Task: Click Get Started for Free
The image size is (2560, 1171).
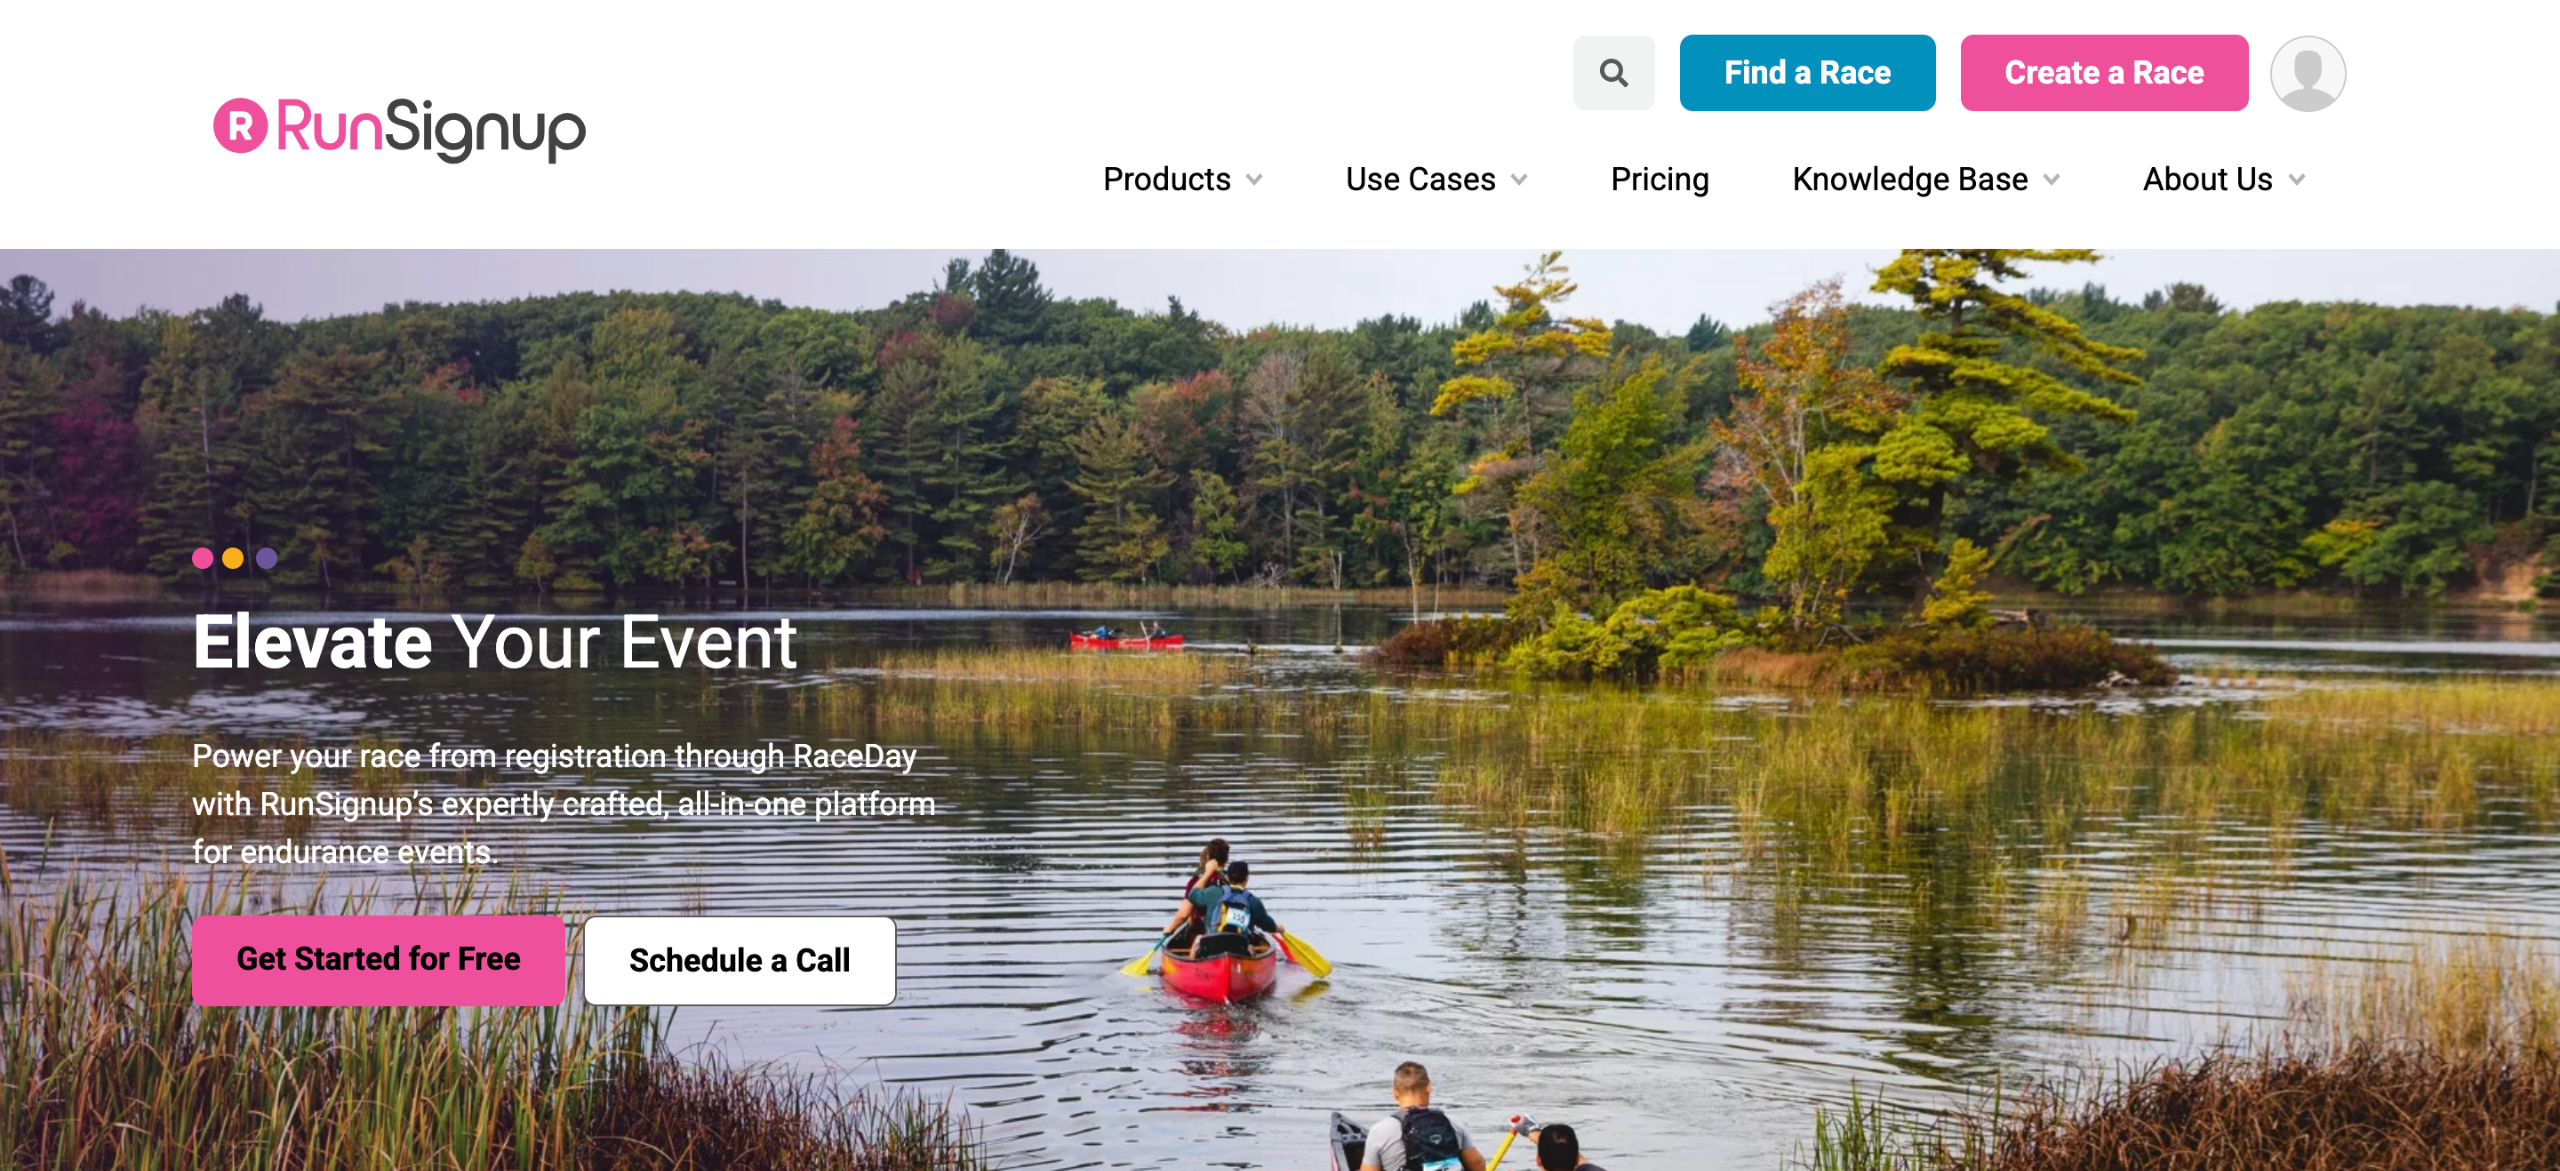Action: [x=378, y=959]
